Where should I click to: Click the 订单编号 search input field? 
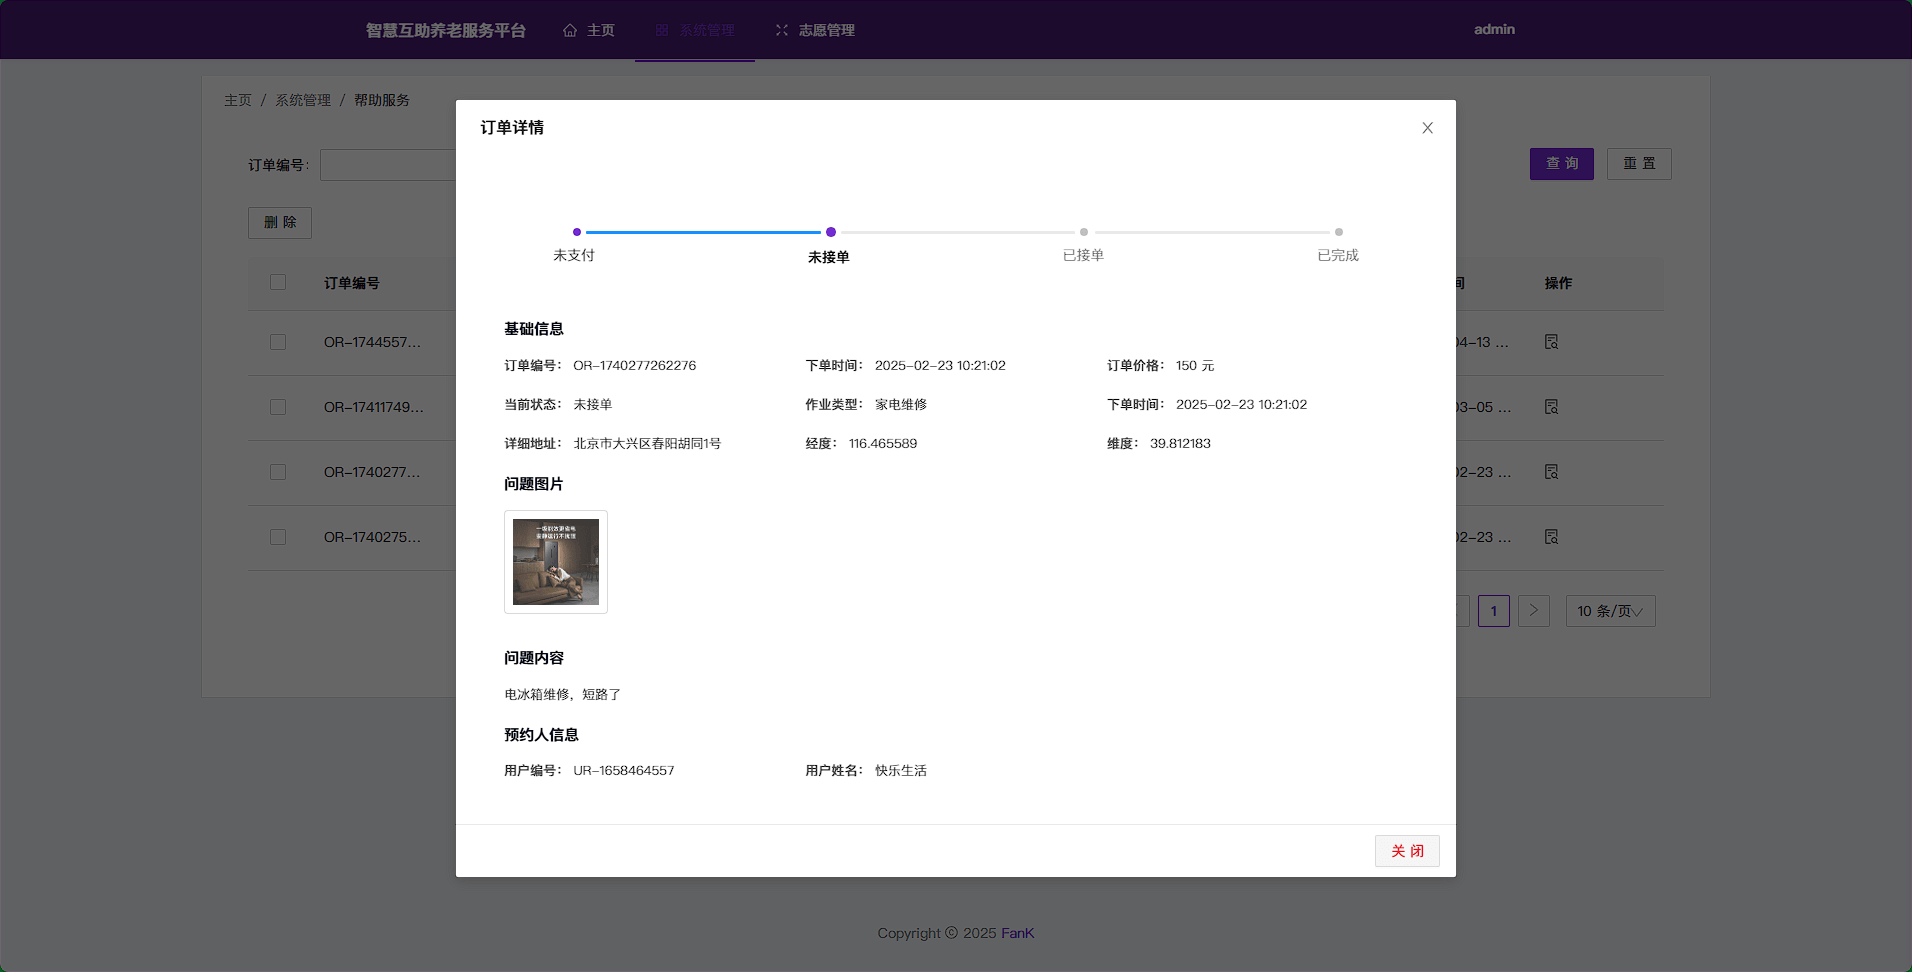pyautogui.click(x=388, y=165)
